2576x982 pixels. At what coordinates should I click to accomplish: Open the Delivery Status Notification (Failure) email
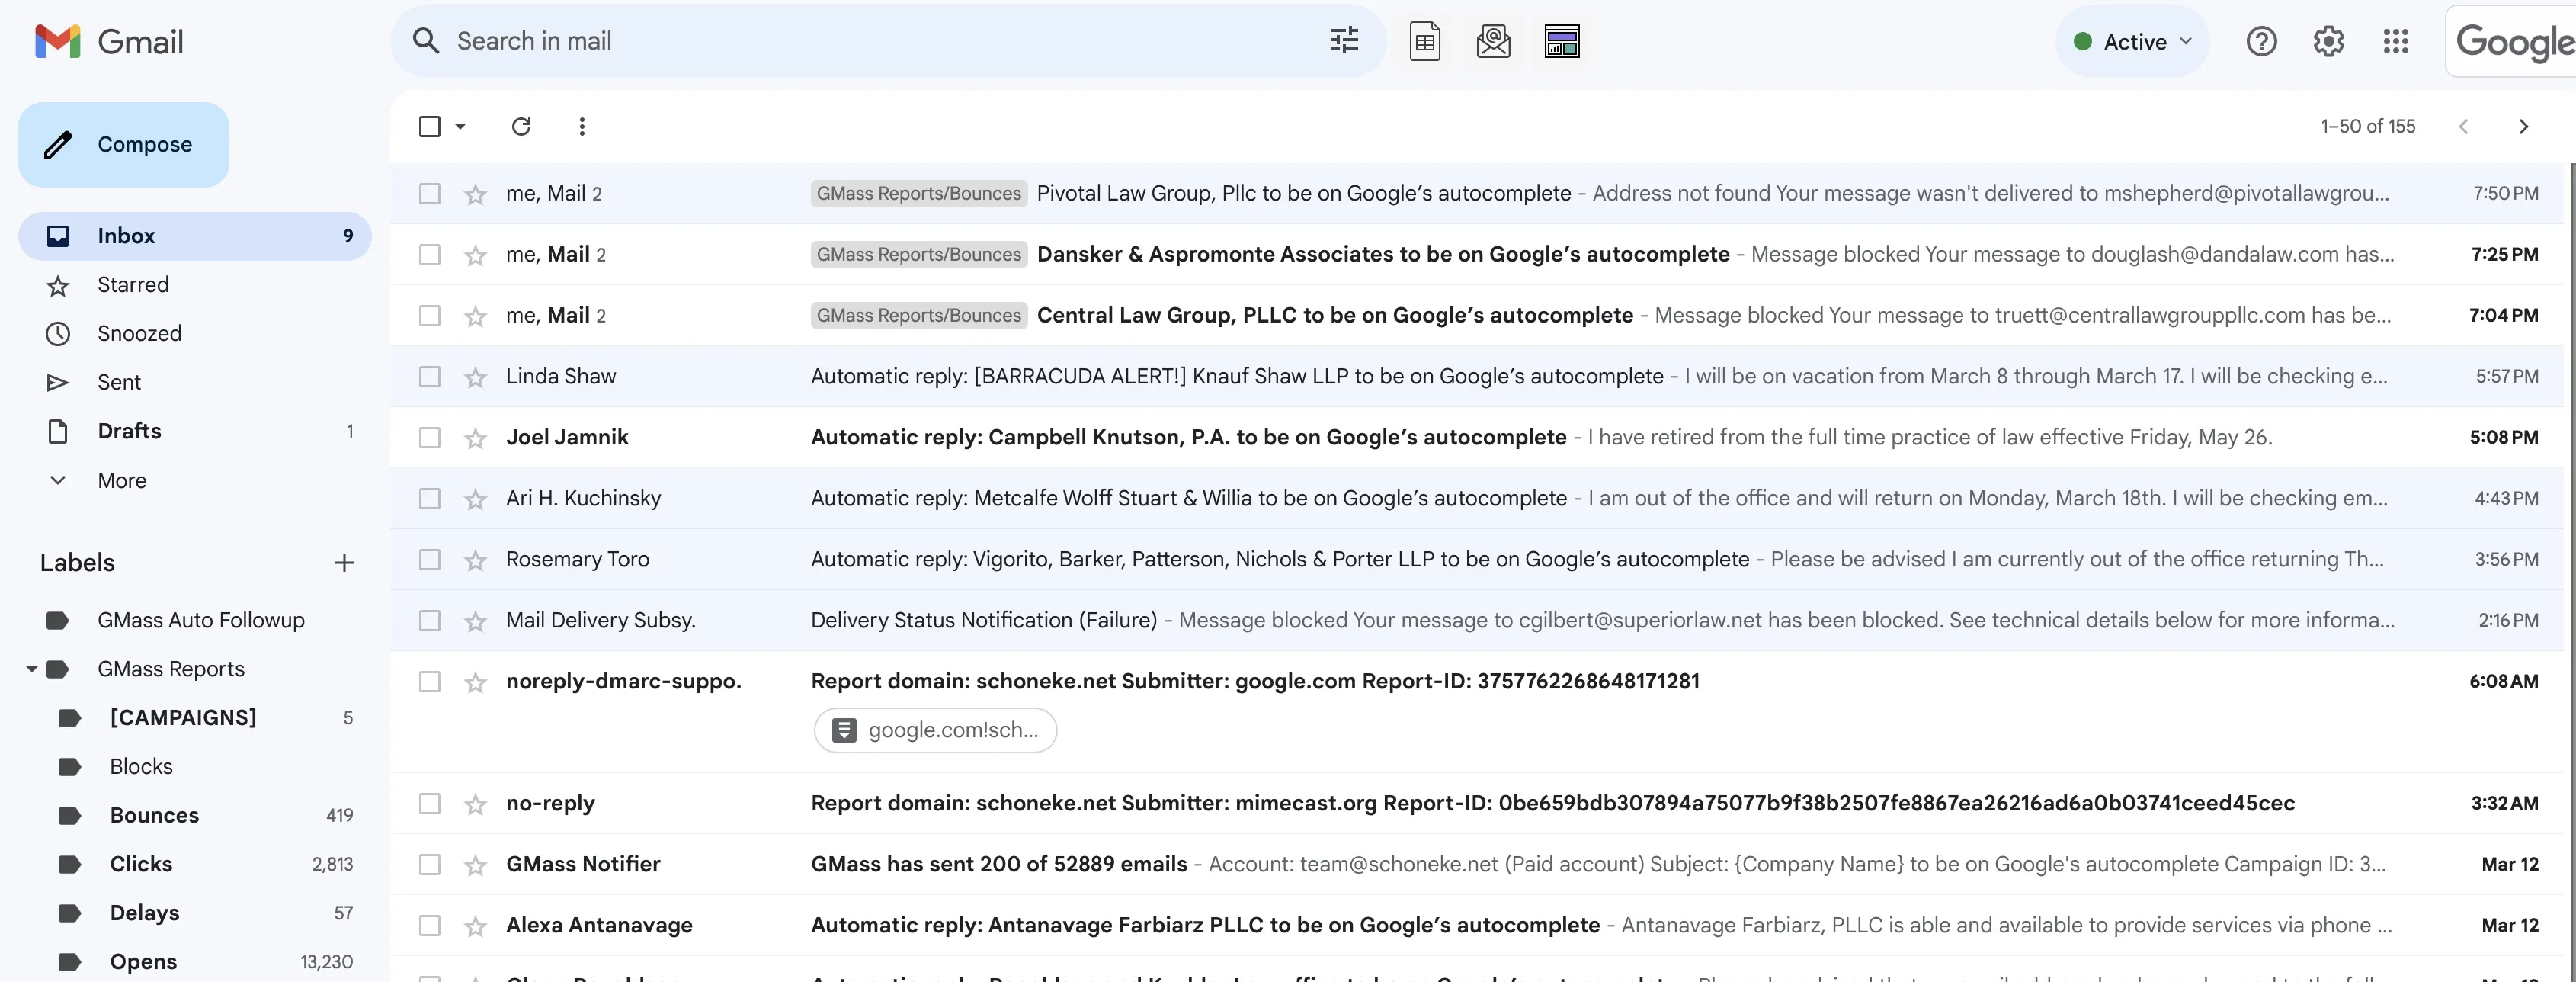pos(1478,620)
